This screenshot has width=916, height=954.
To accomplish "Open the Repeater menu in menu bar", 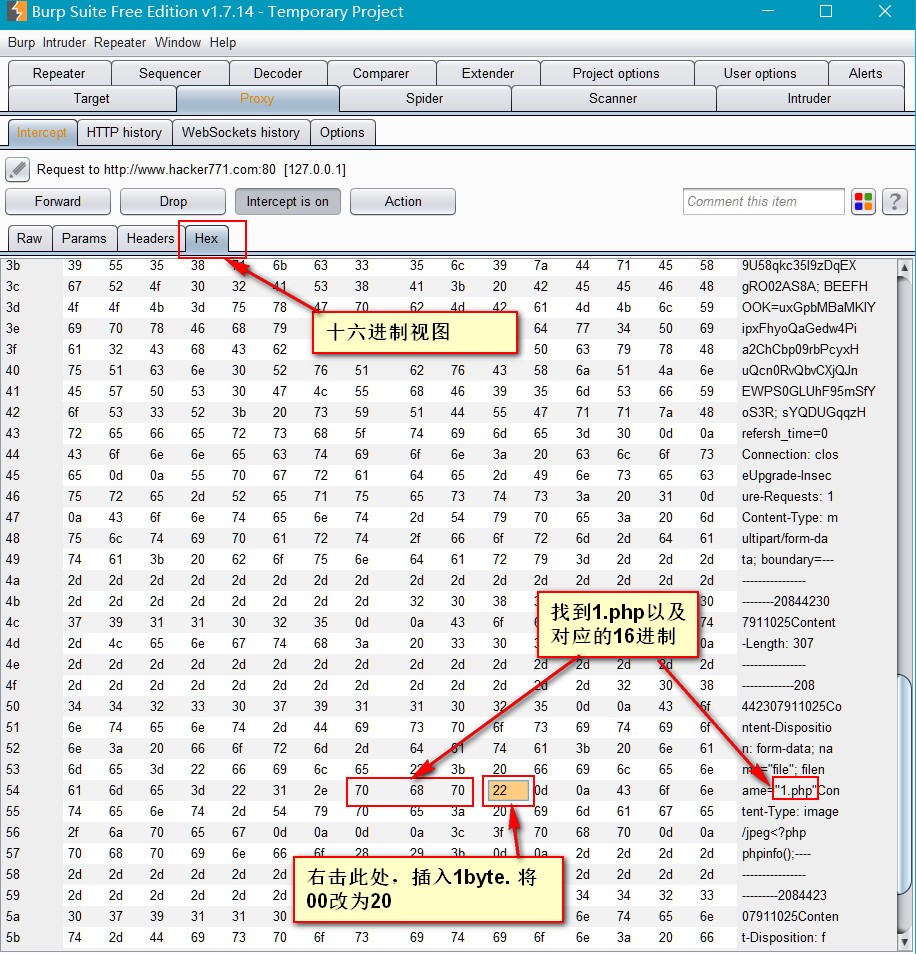I will 120,43.
